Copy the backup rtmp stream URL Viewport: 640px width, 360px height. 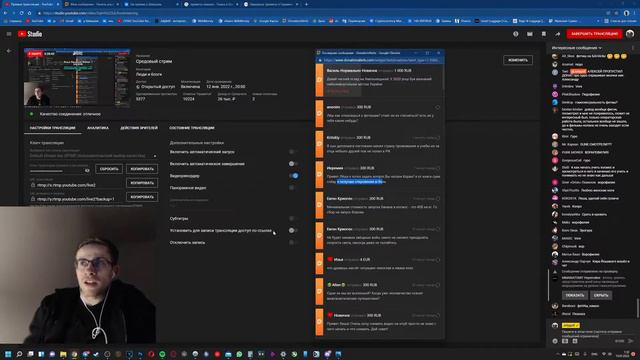point(142,197)
